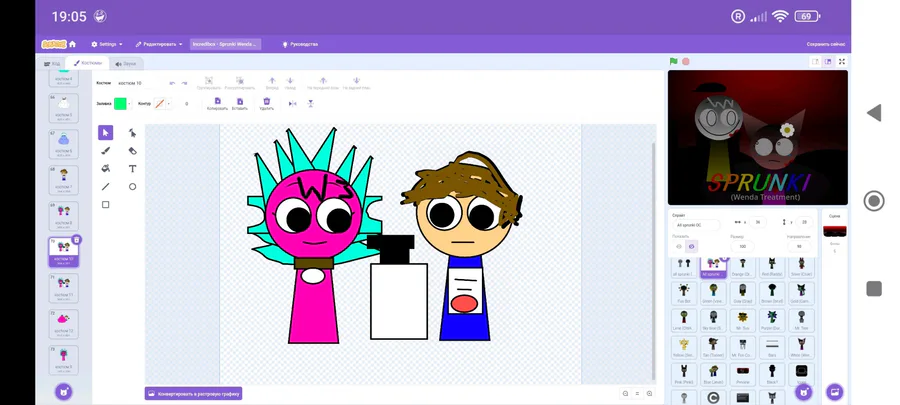This screenshot has height=405, width=900.
Task: Open Руководства tutorials
Action: [x=300, y=44]
